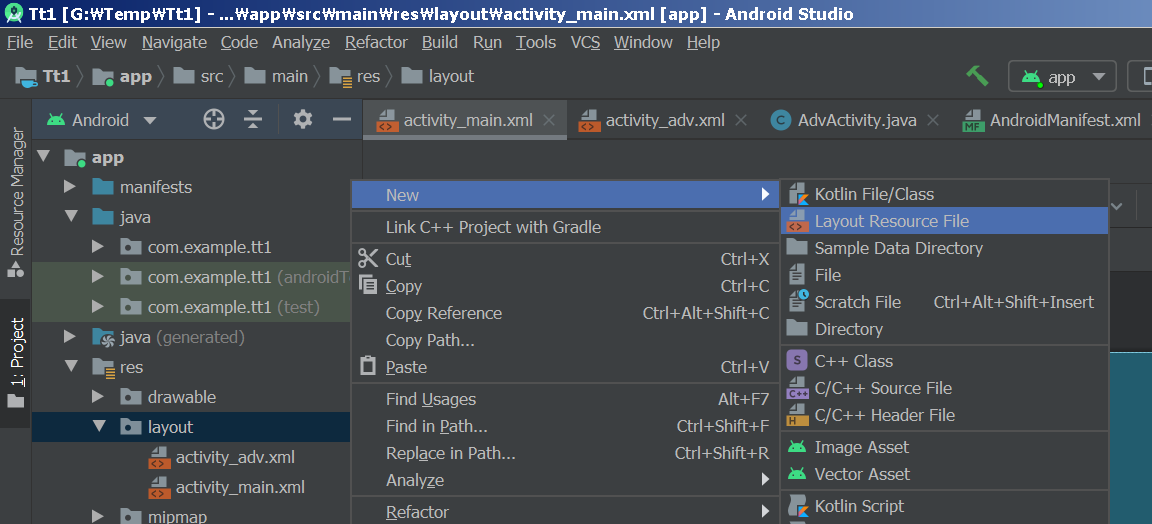Hide the project panel with minus icon

[342, 119]
